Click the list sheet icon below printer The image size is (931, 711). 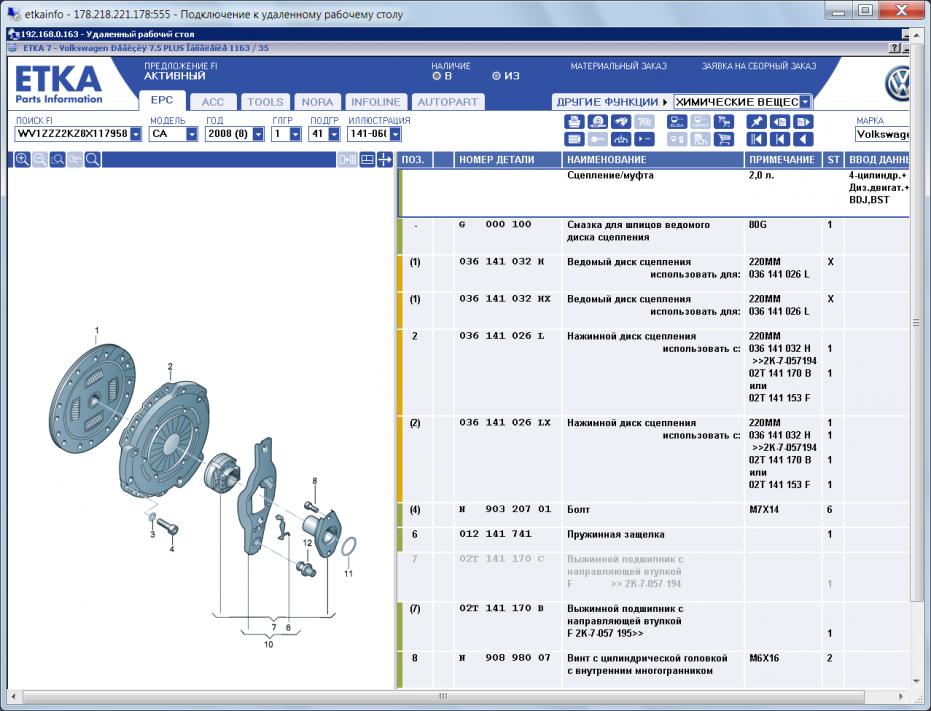(x=574, y=140)
